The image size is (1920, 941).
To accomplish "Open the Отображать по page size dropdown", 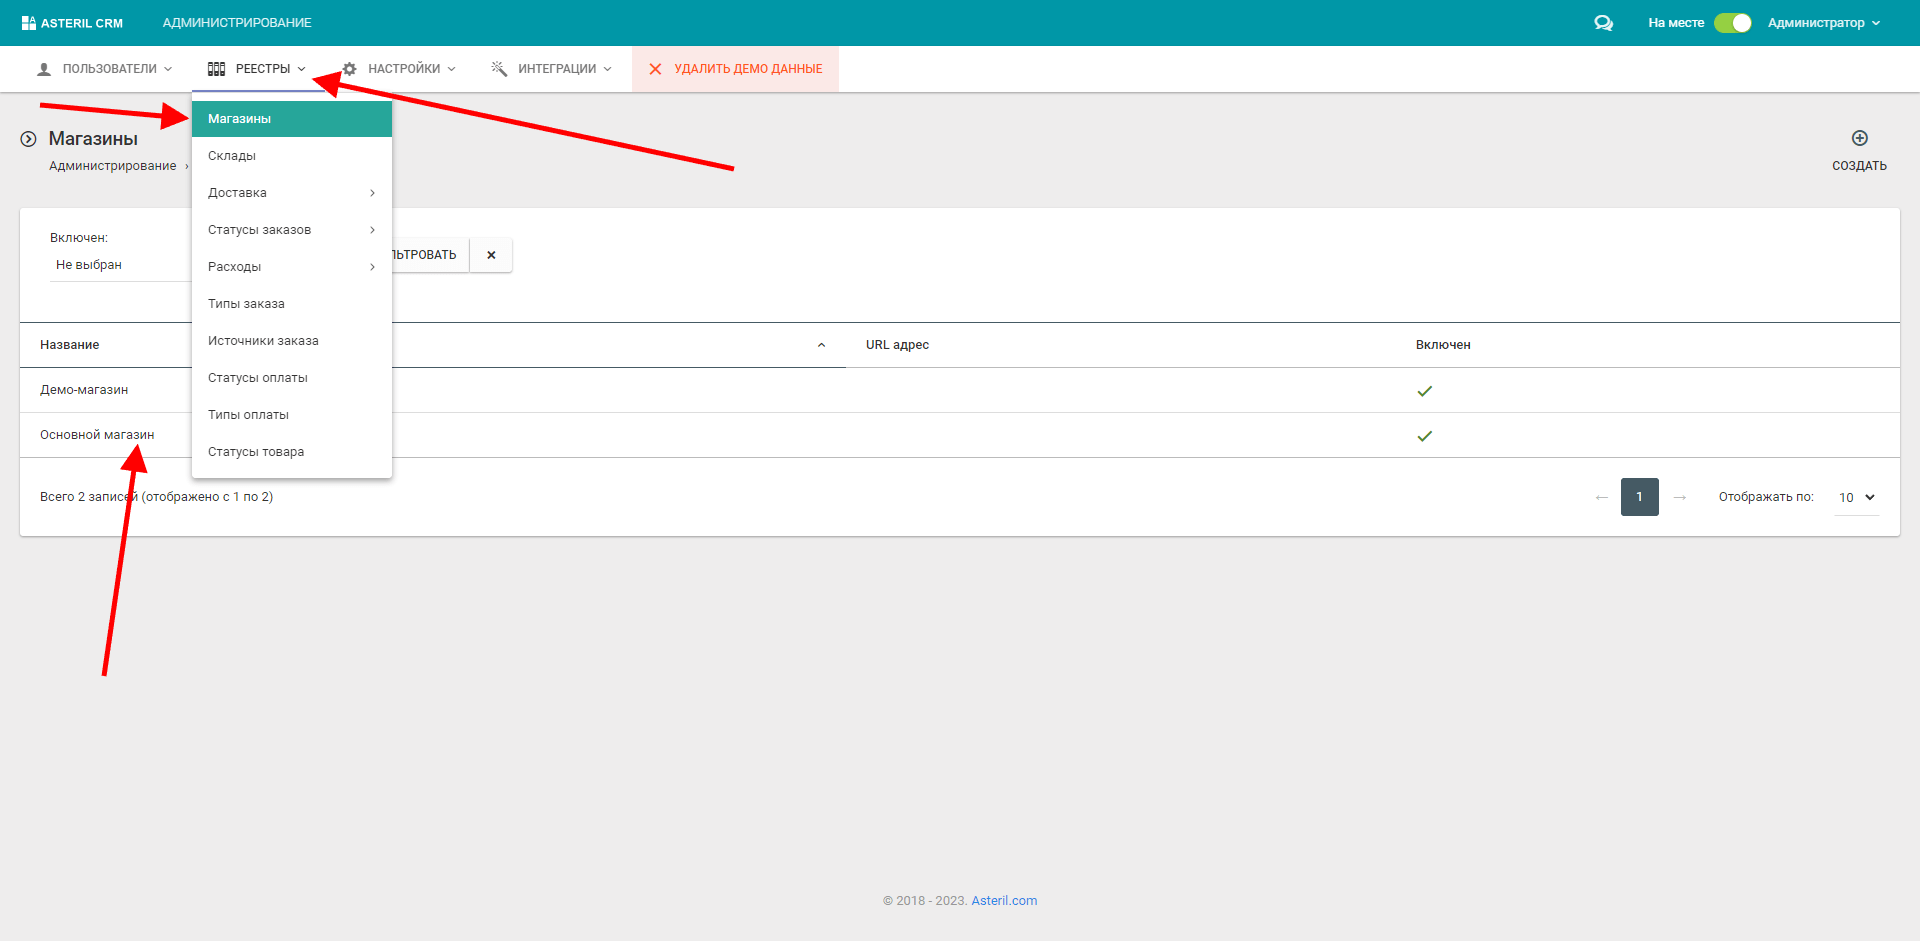I will [1855, 497].
